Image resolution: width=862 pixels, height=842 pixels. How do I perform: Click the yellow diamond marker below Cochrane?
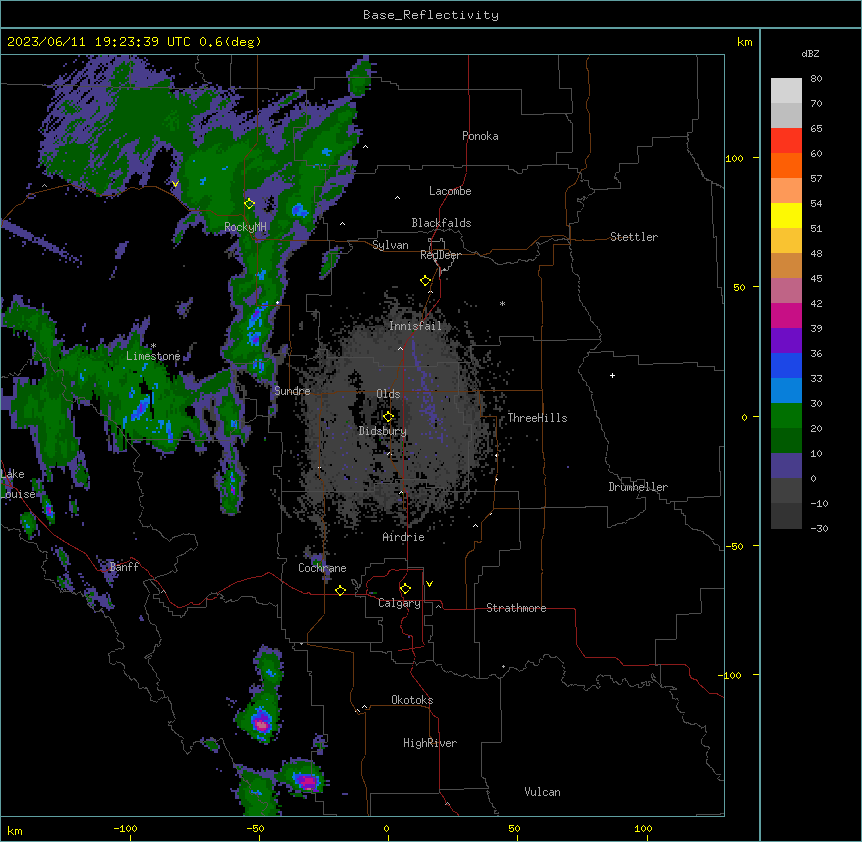click(340, 590)
